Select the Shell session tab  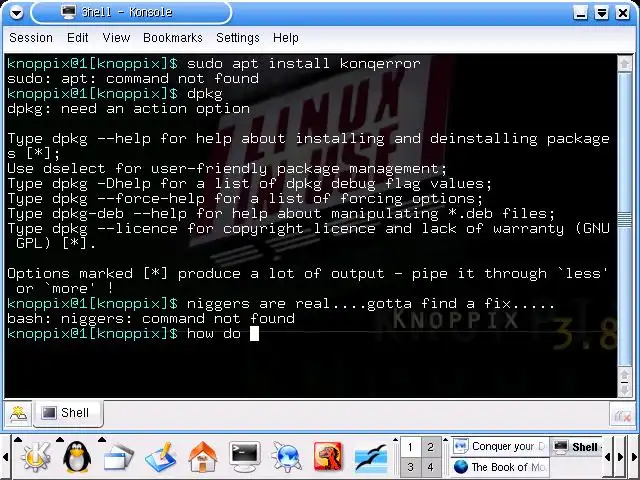tap(68, 413)
